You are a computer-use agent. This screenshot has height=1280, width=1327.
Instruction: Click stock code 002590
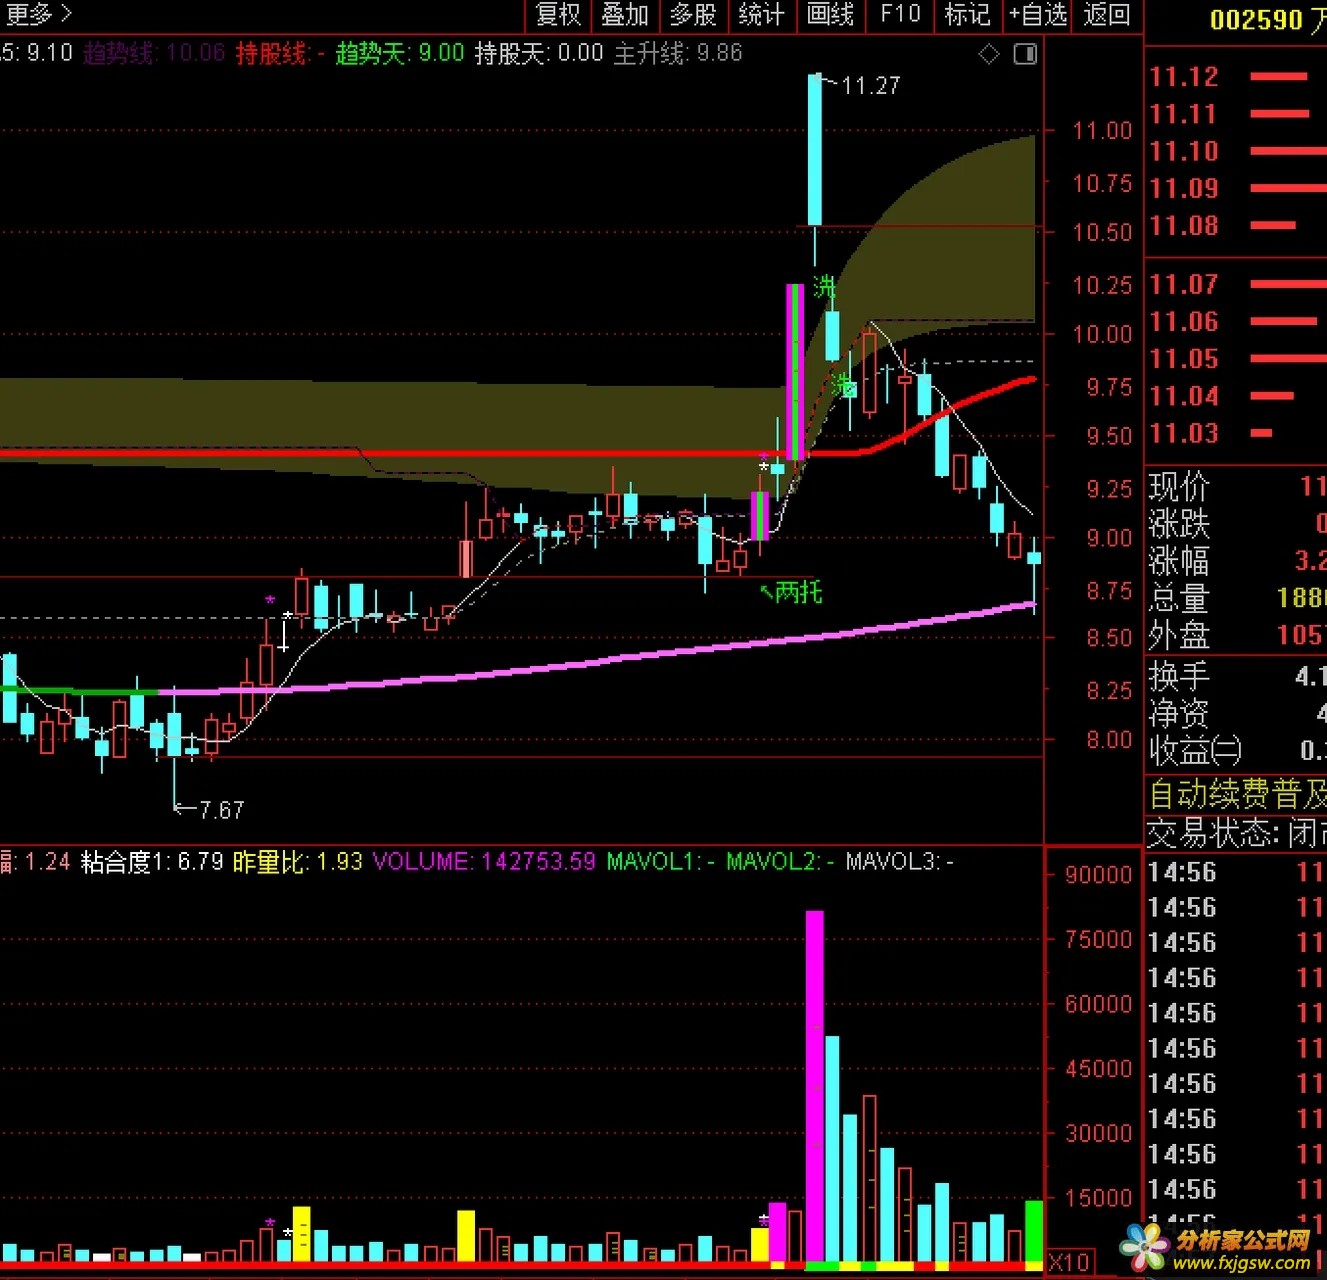click(x=1256, y=19)
